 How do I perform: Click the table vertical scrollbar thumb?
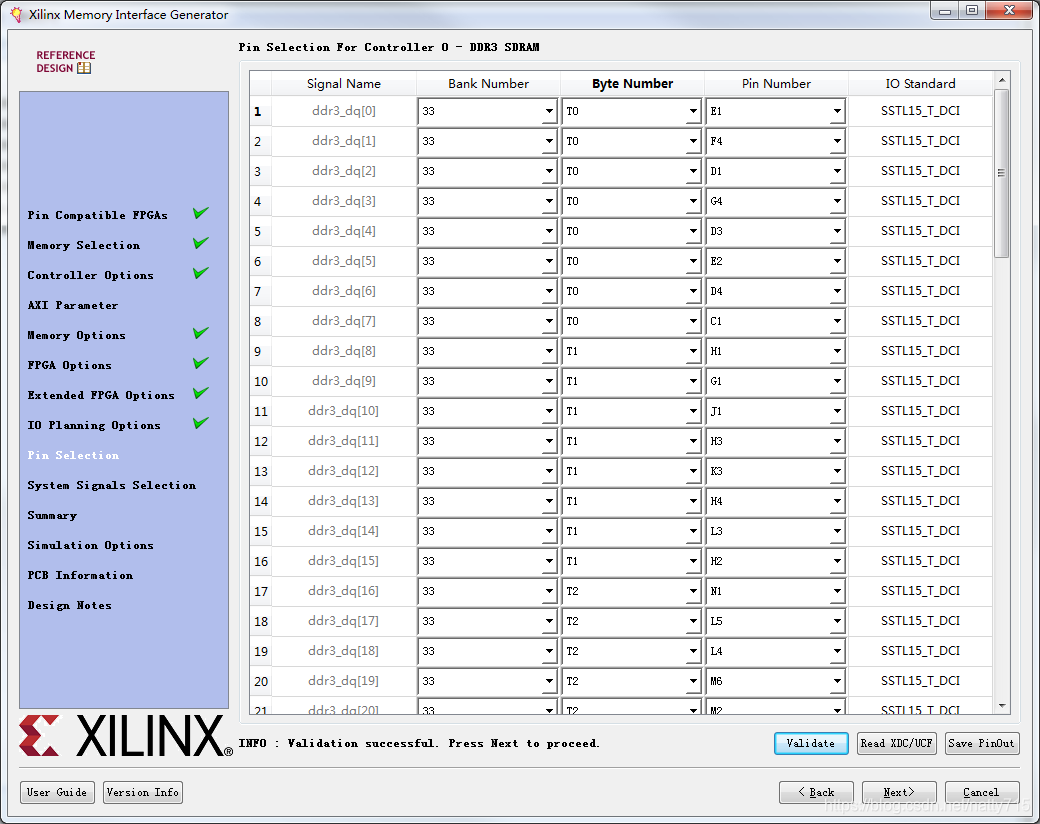coord(1002,173)
